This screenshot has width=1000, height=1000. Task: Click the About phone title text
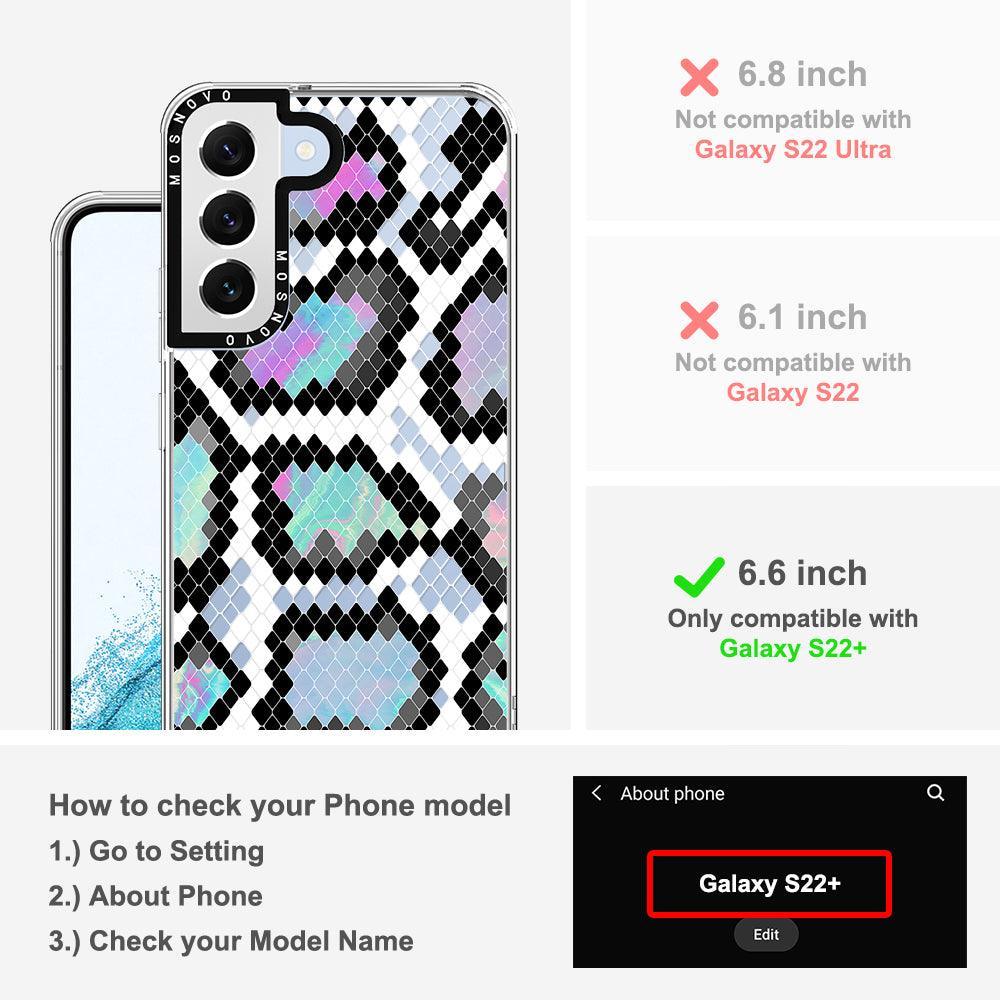(x=672, y=793)
